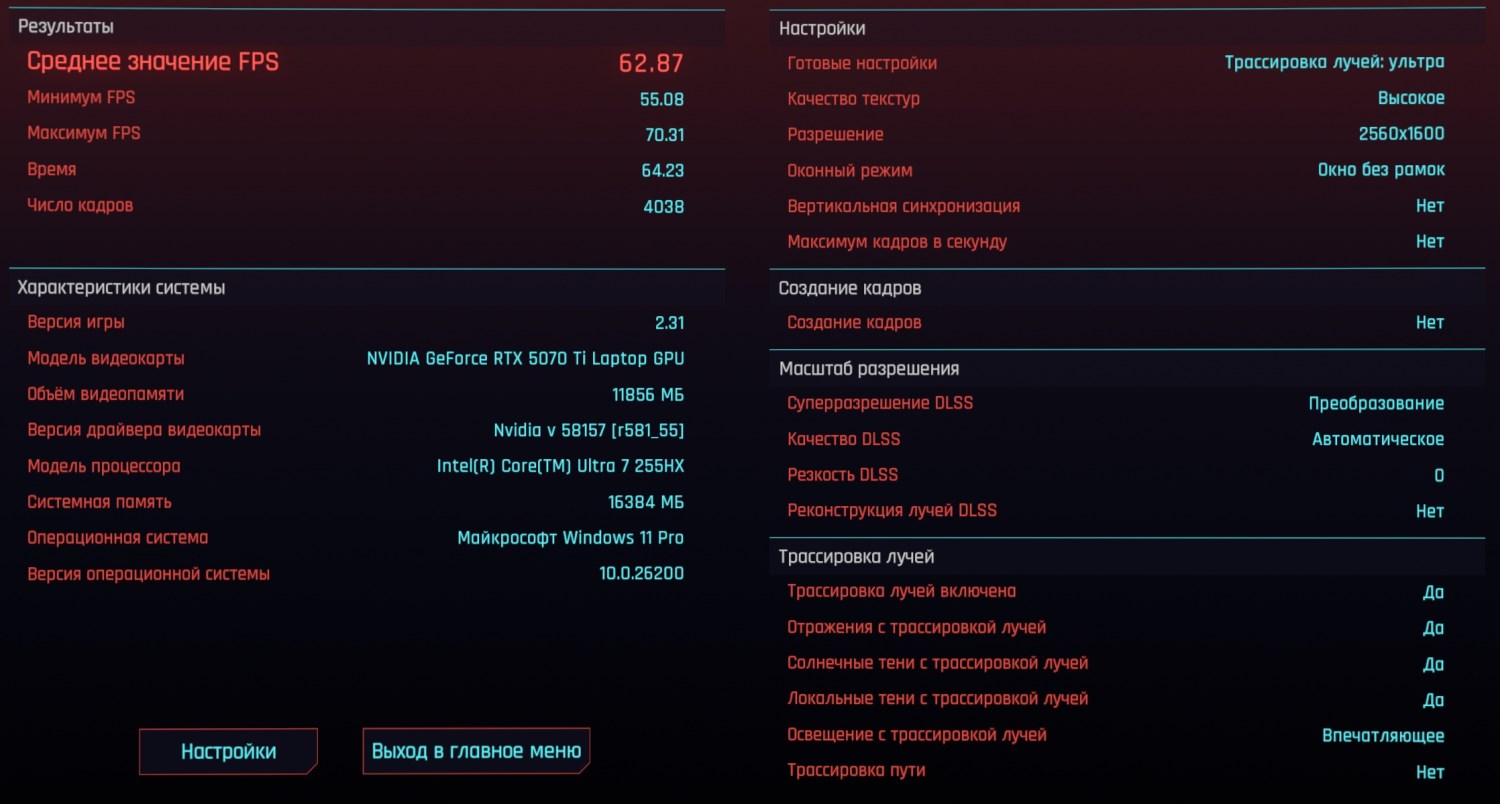1500x804 pixels.
Task: Click the Максимум кадров в секунду label
Action: click(897, 242)
